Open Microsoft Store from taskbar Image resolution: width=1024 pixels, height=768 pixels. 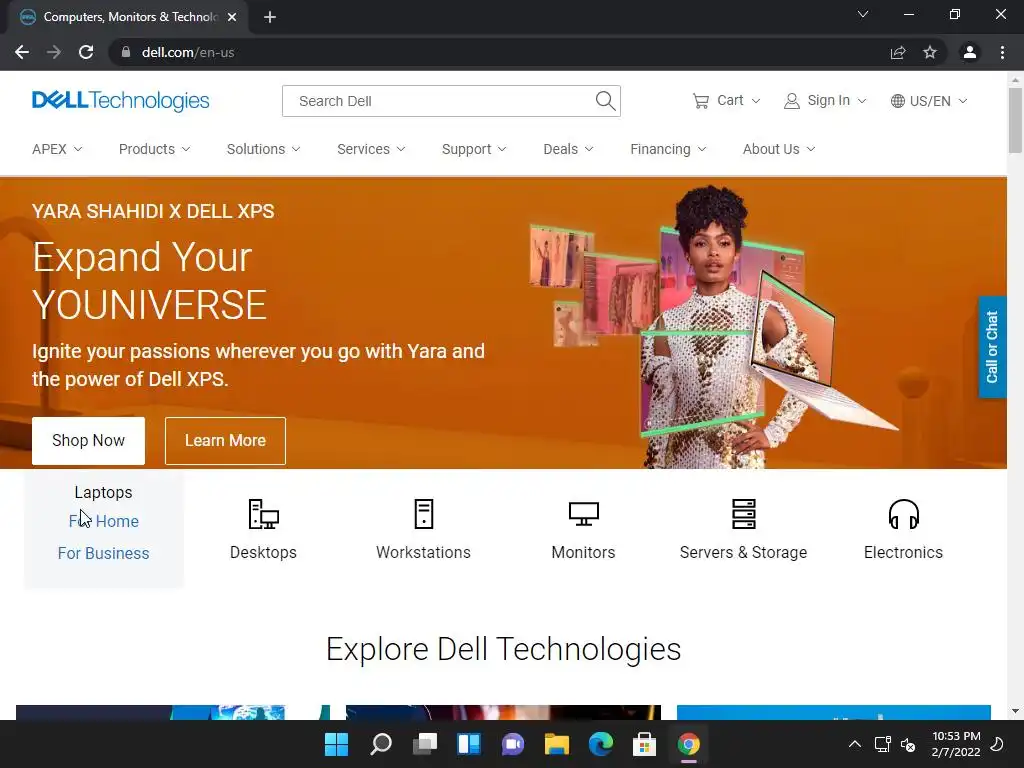pyautogui.click(x=645, y=744)
